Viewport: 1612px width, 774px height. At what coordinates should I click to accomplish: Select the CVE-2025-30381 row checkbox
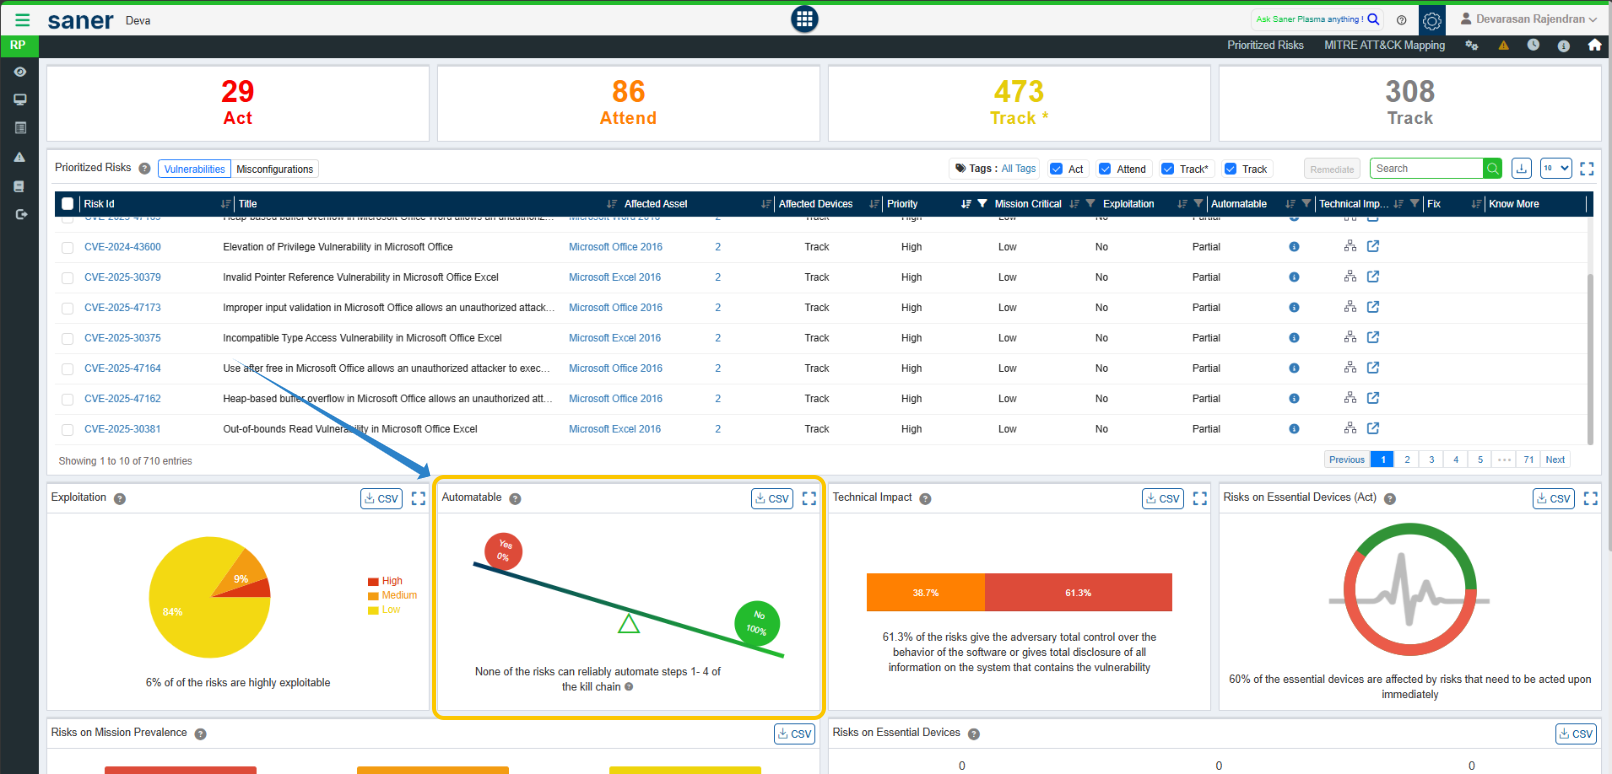point(68,430)
